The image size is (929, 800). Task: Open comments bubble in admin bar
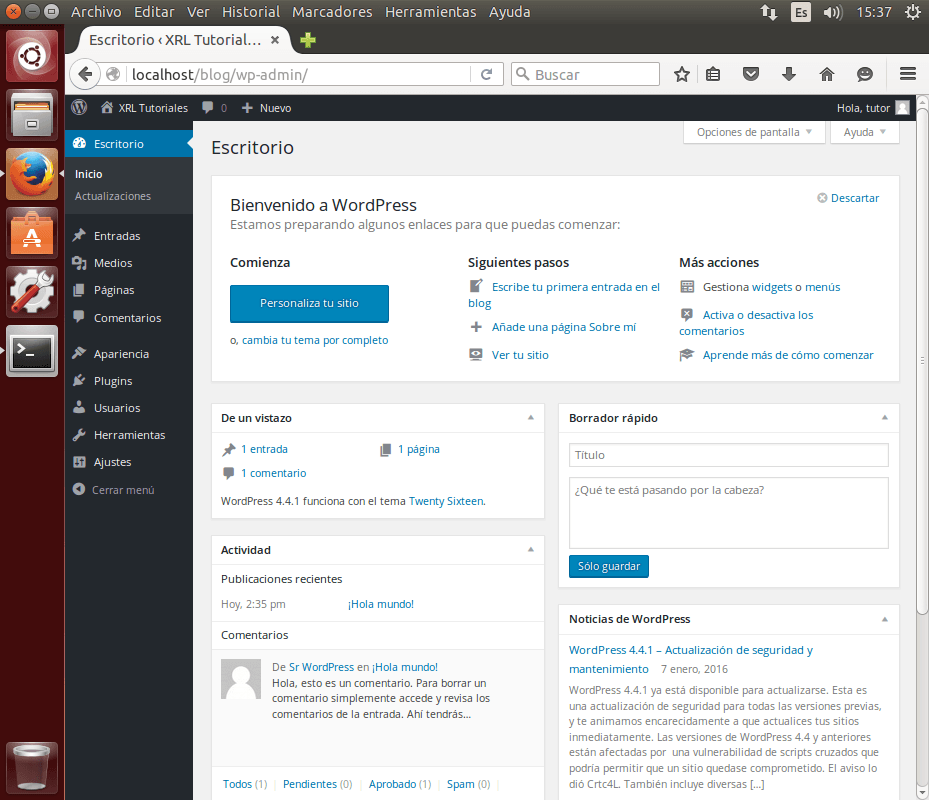coord(214,108)
